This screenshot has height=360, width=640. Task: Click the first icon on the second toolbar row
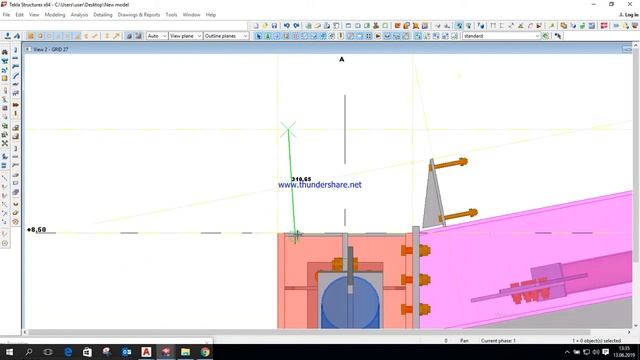pyautogui.click(x=7, y=36)
